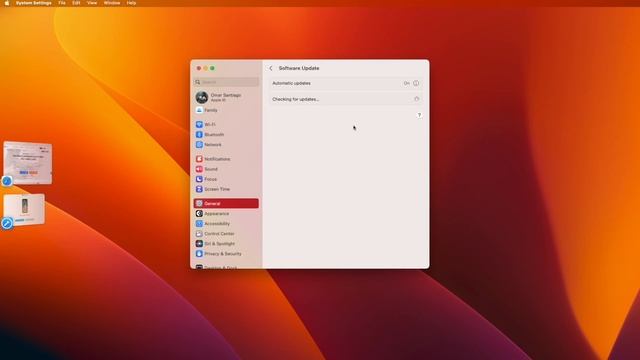The height and width of the screenshot is (360, 640).
Task: Open the System Settings menu in the menu bar
Action: [x=33, y=3]
